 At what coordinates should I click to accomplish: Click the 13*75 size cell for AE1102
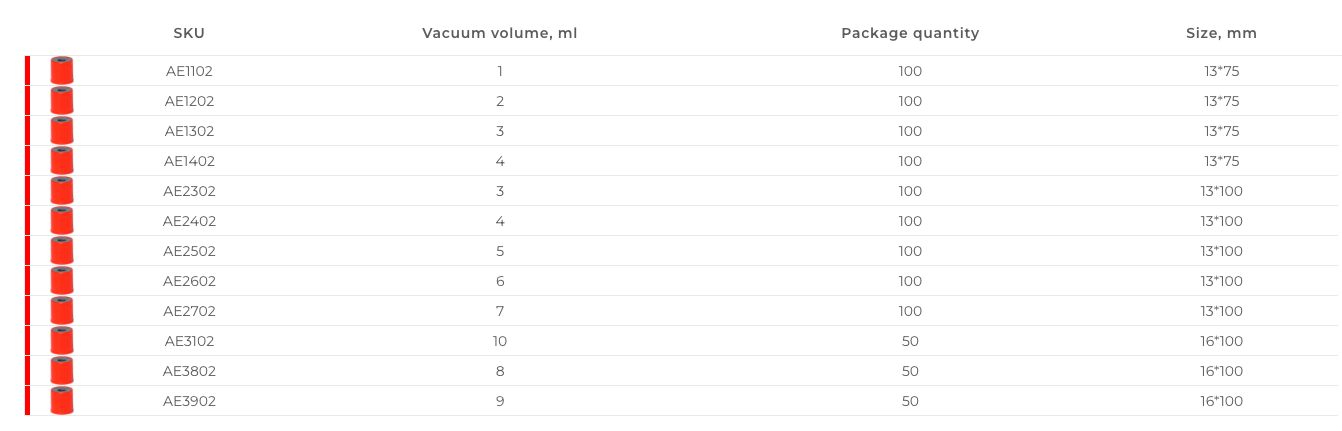1221,71
